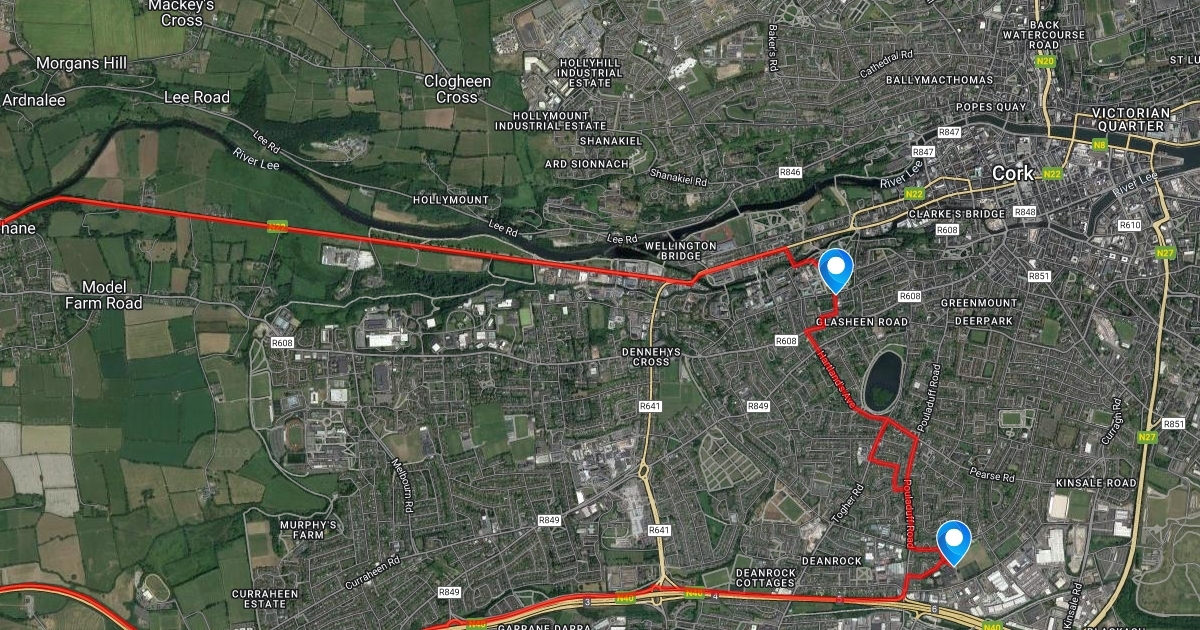The width and height of the screenshot is (1200, 630).
Task: Click the N20 road shield
Action: point(1045,62)
